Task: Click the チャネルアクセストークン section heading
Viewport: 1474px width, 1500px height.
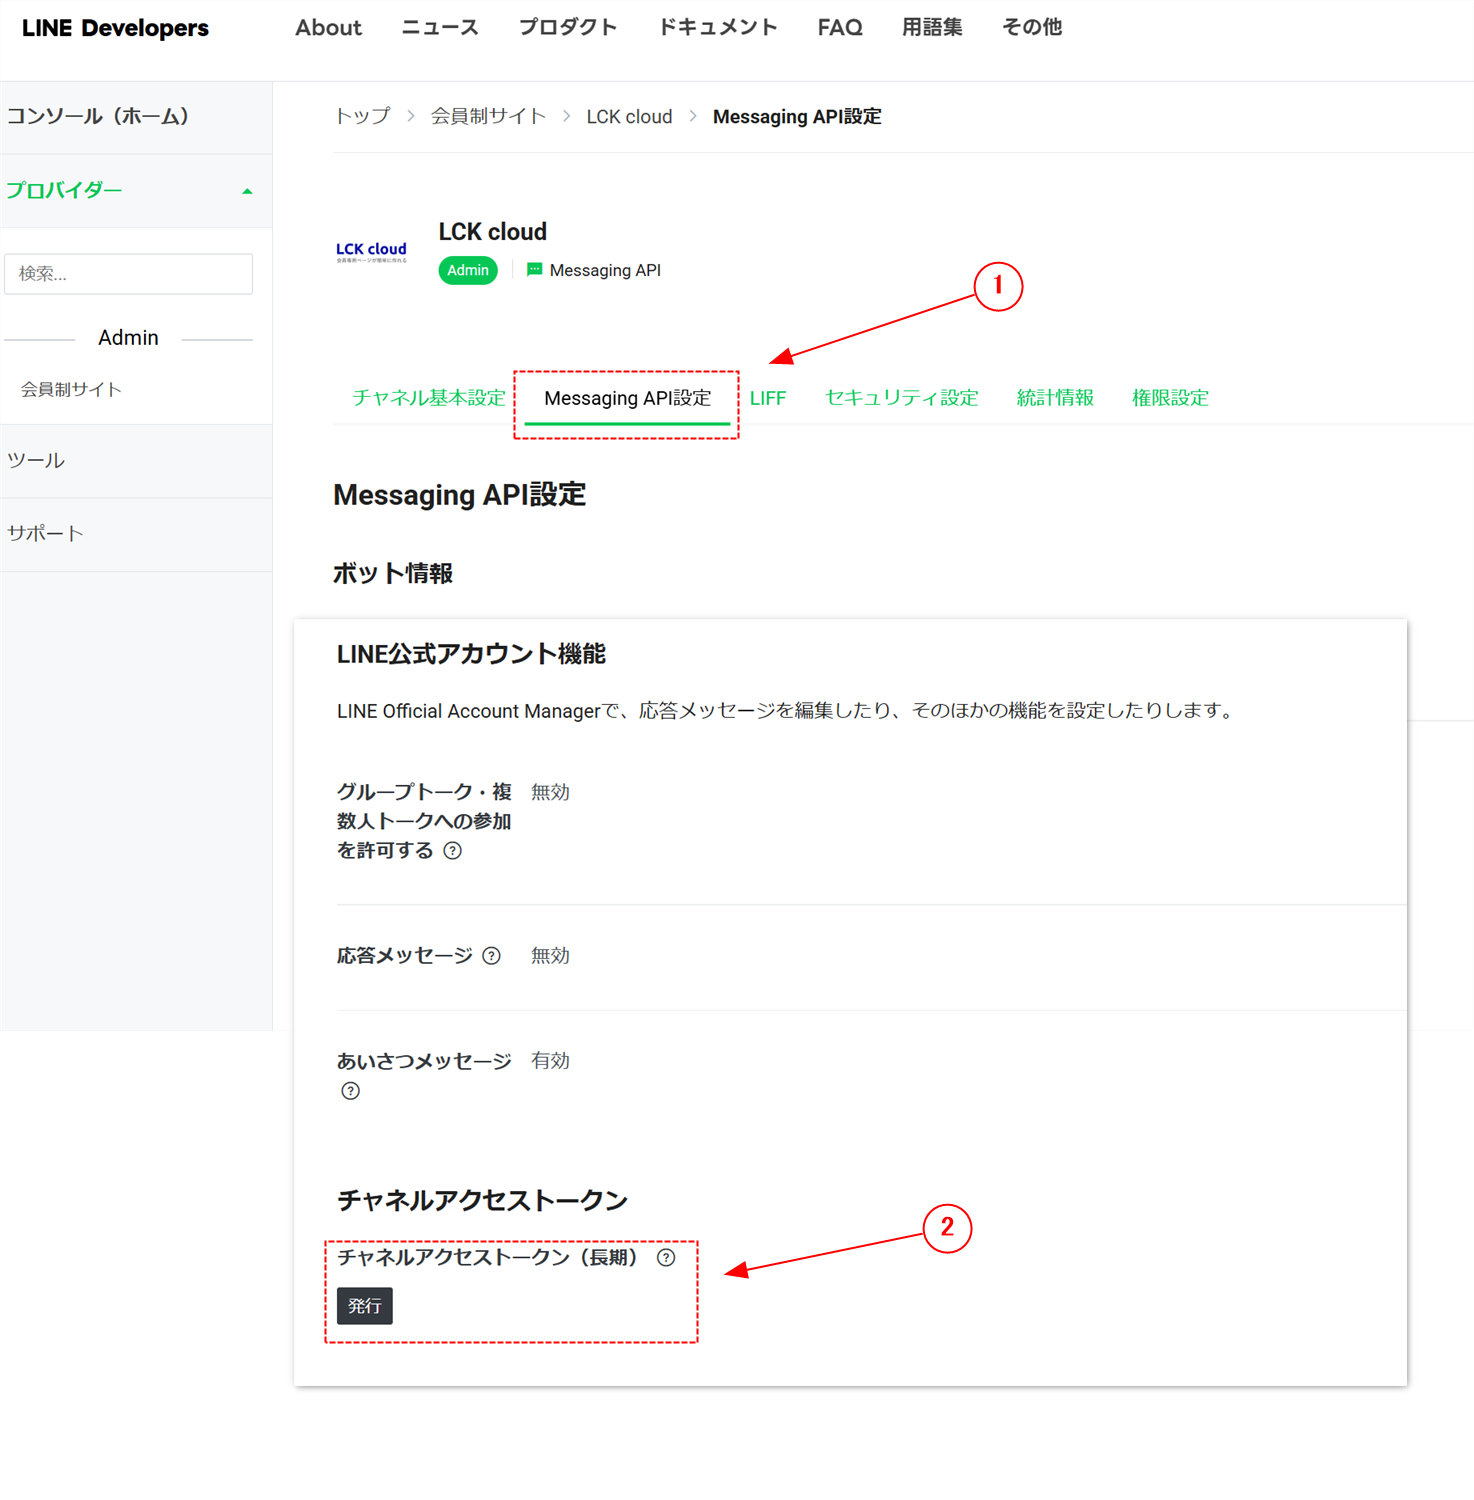Action: pos(482,1201)
